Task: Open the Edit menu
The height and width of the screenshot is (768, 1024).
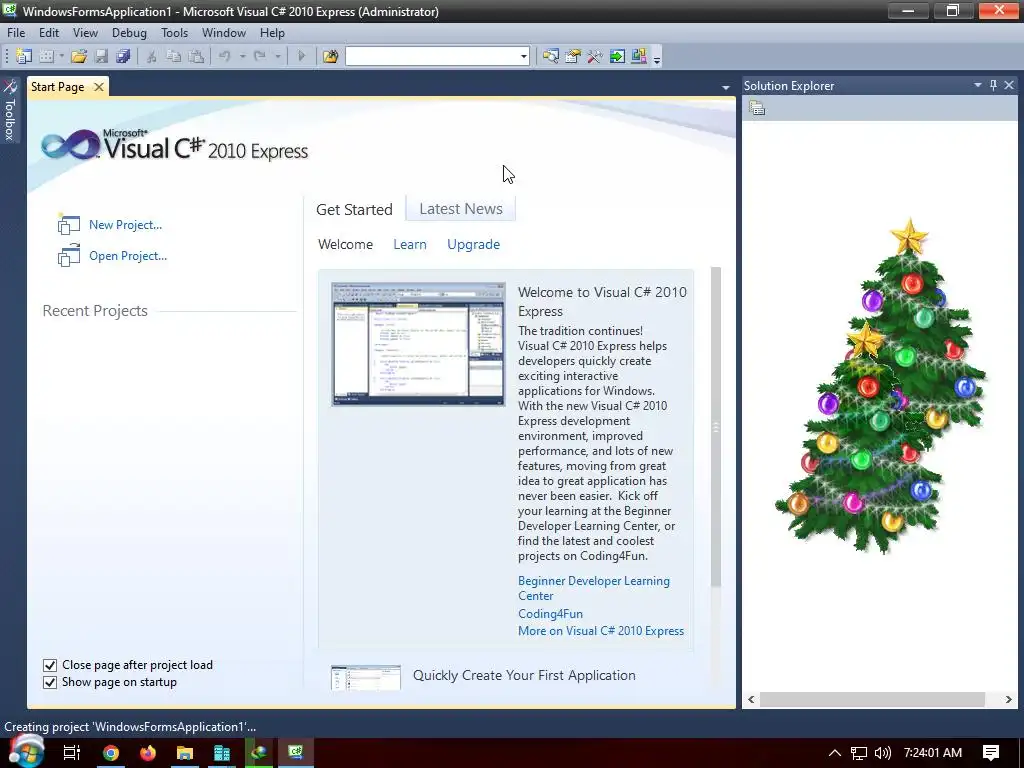Action: 48,33
